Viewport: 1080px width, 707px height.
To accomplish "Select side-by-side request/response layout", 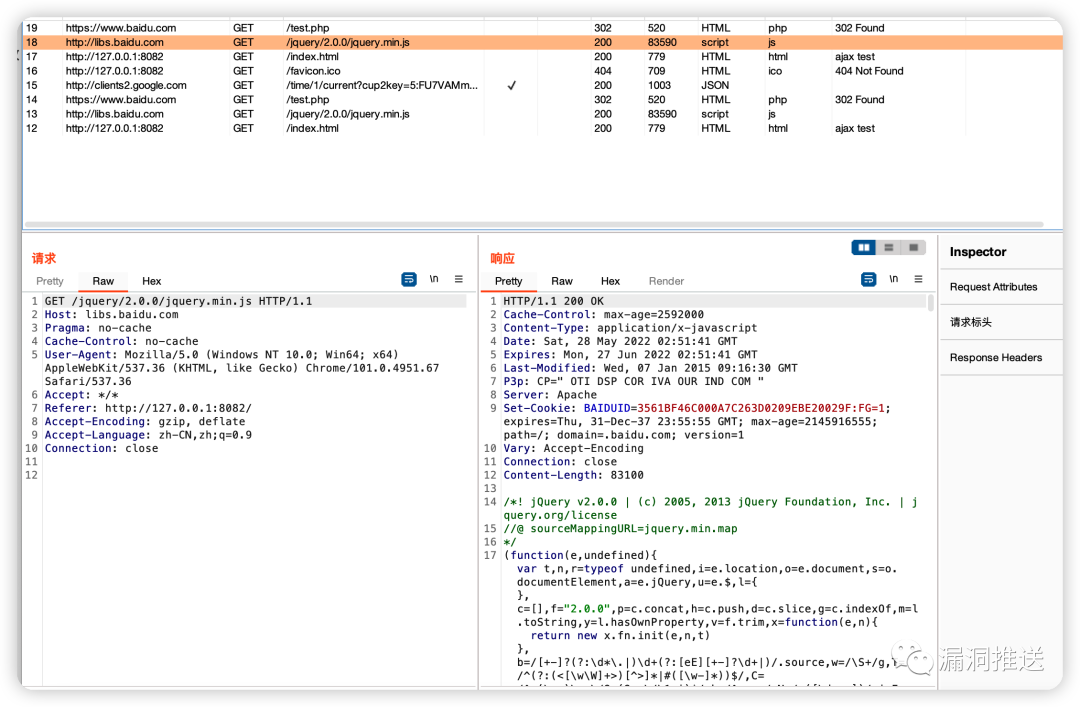I will (864, 247).
